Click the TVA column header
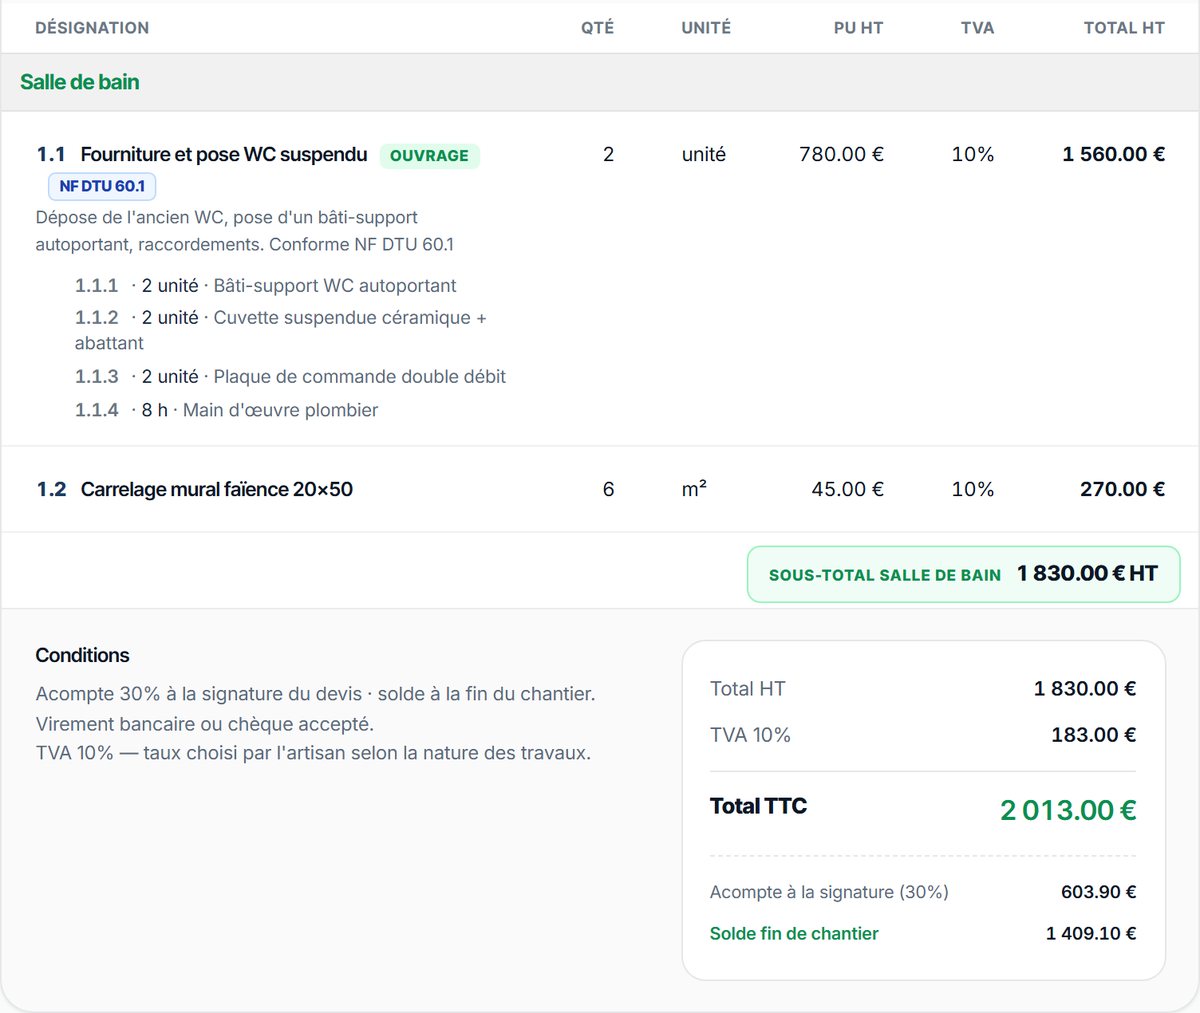Viewport: 1200px width, 1013px height. pyautogui.click(x=977, y=28)
